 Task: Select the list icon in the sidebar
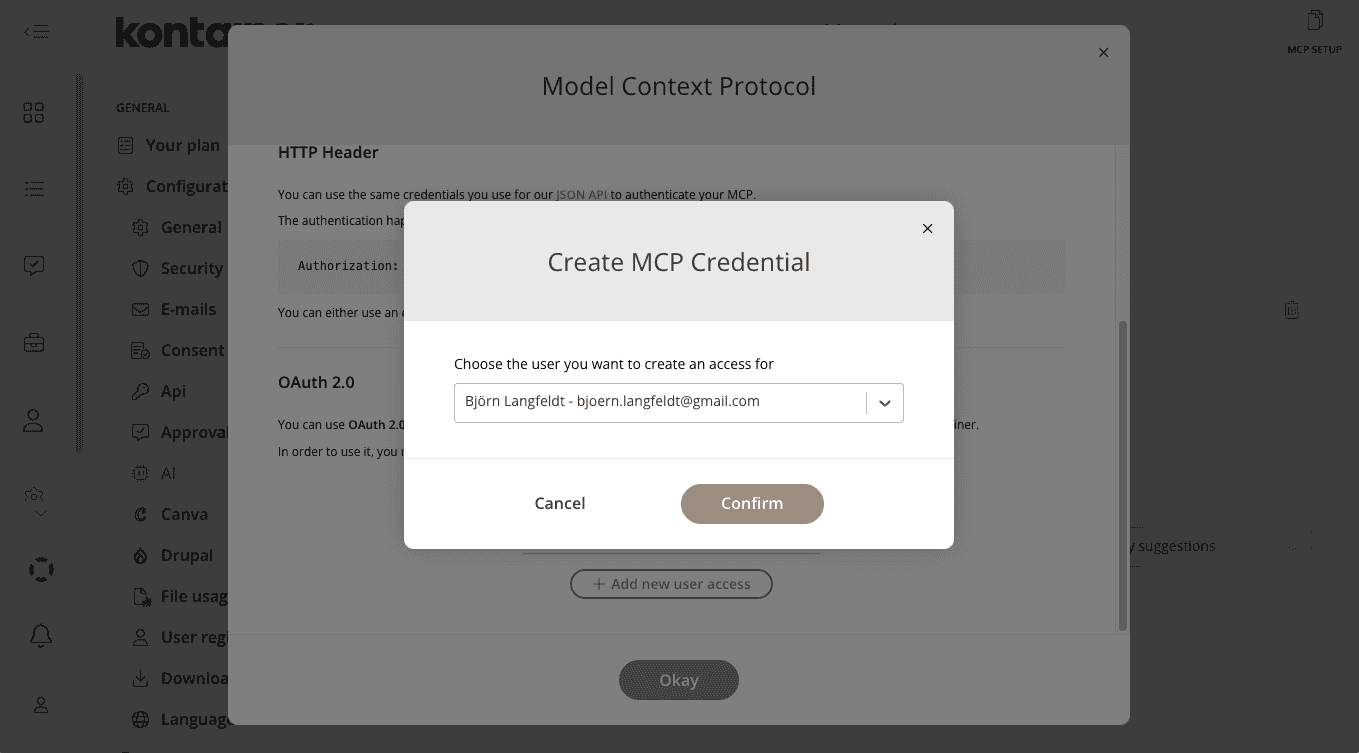coord(33,188)
